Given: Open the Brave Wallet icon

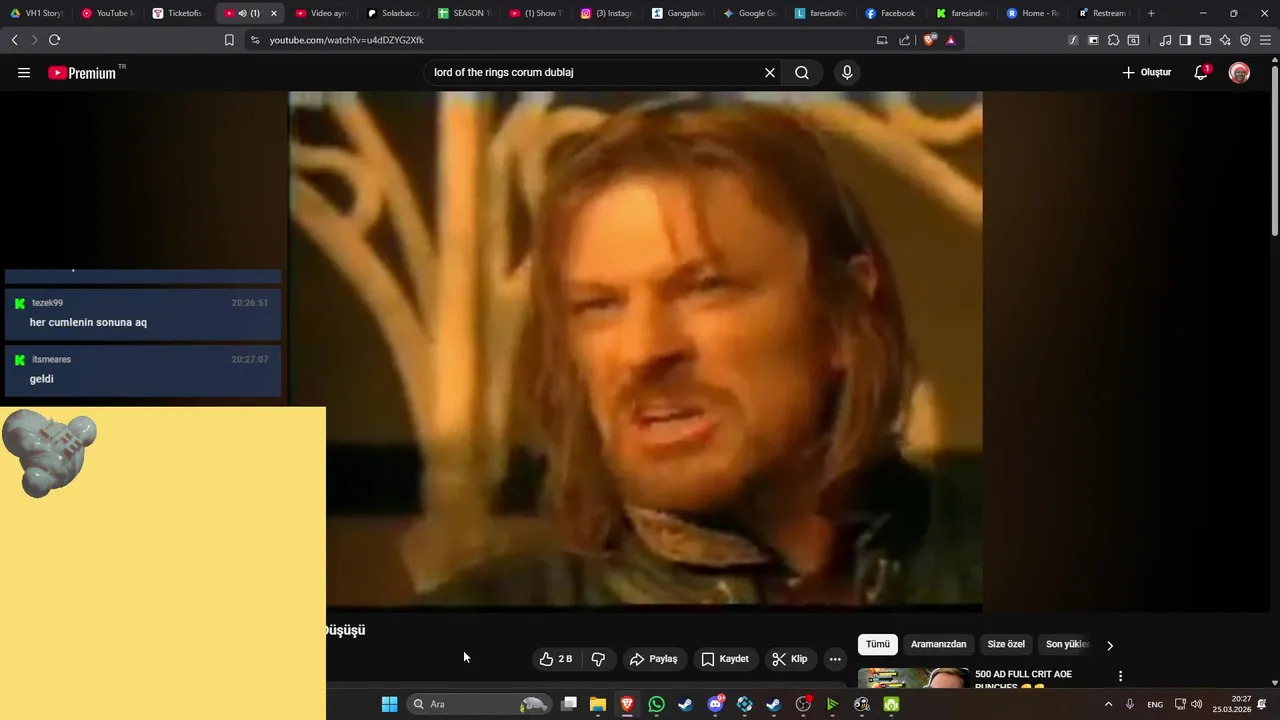Looking at the screenshot, I should point(1205,40).
